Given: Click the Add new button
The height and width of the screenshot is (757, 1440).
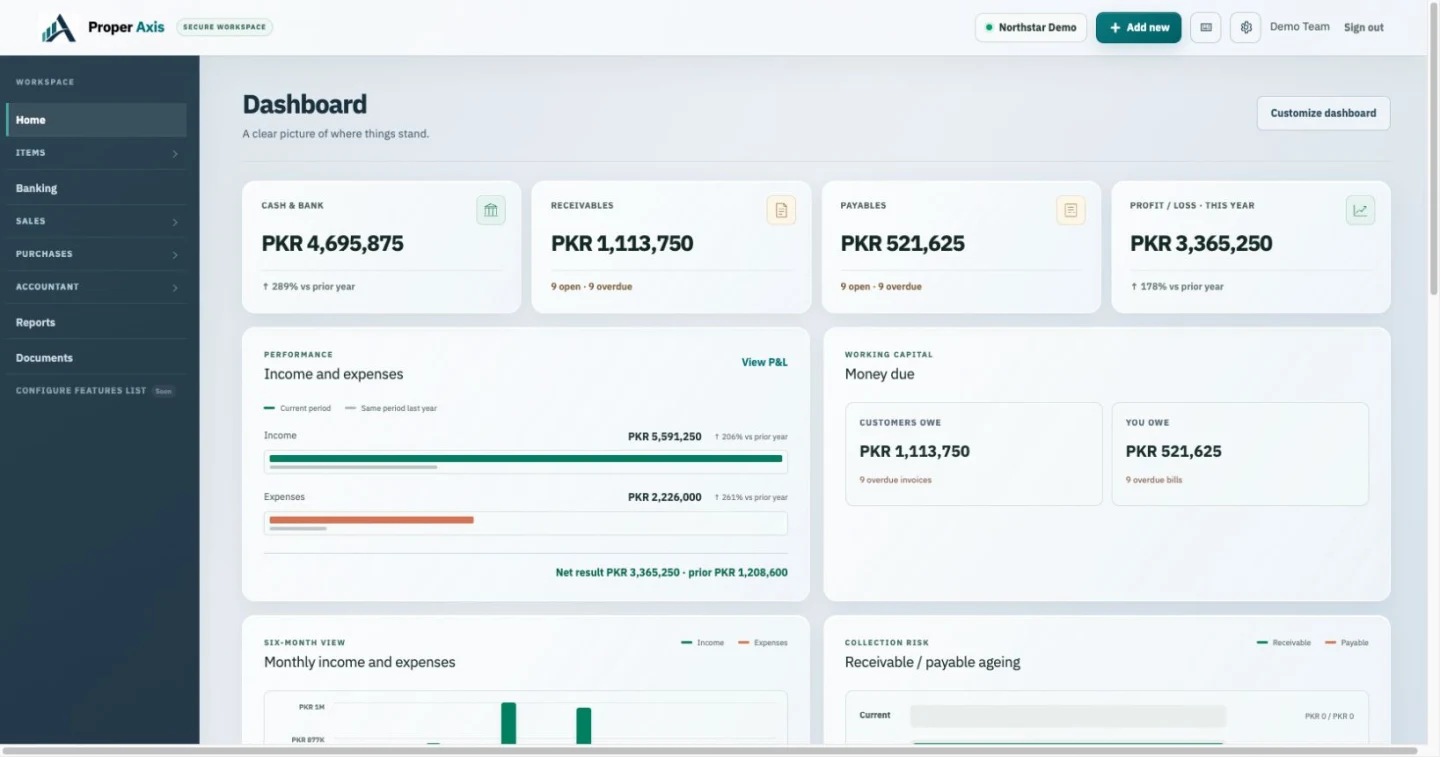Looking at the screenshot, I should (x=1139, y=28).
